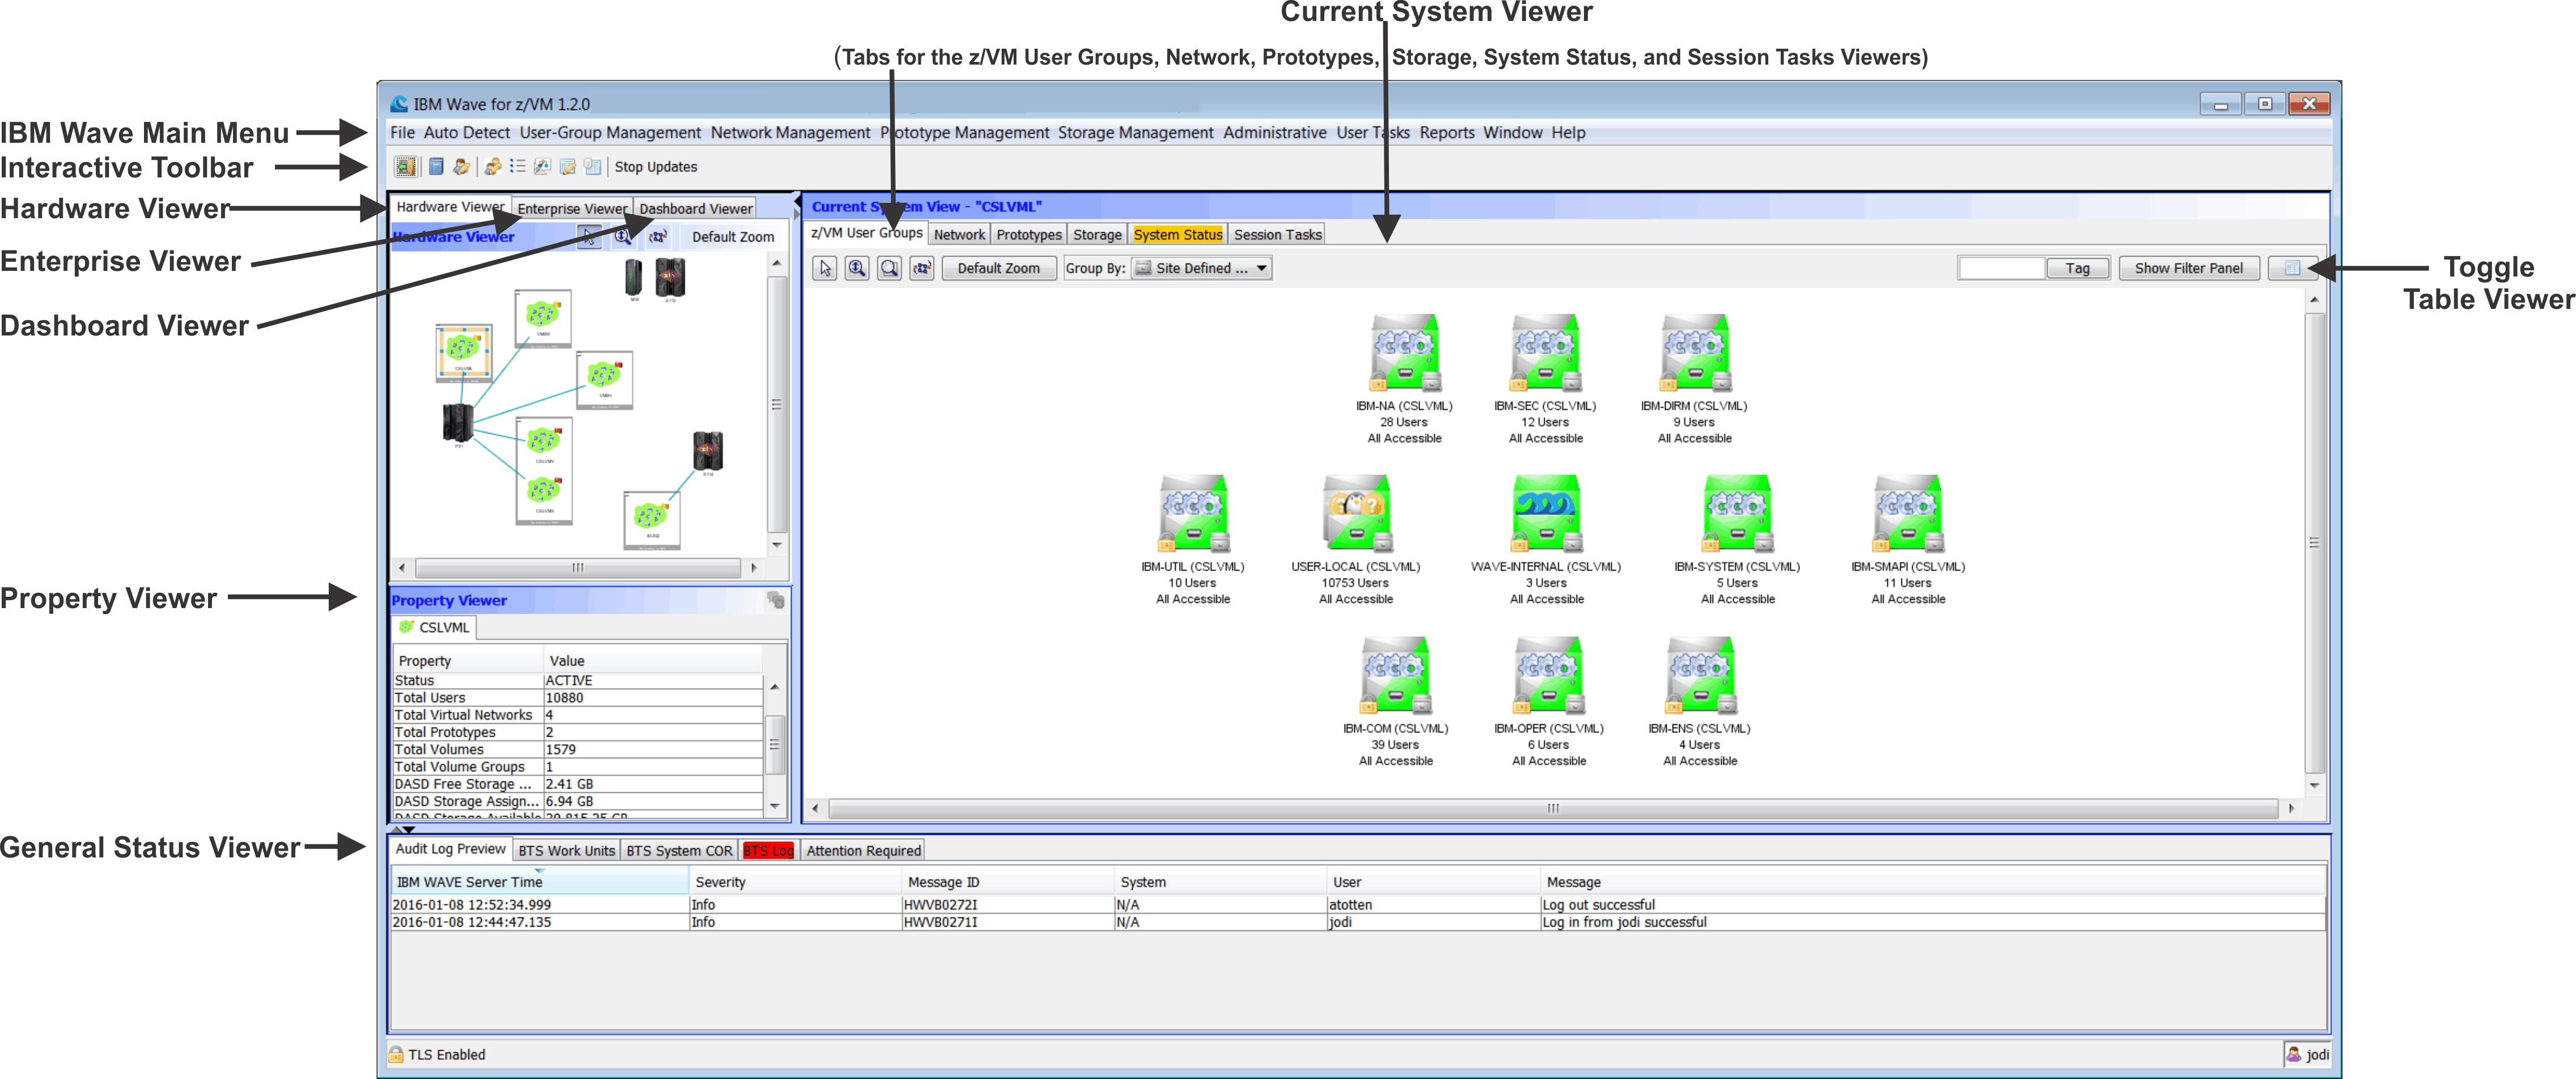
Task: Toggle the System Status highlighted tab
Action: [x=1178, y=233]
